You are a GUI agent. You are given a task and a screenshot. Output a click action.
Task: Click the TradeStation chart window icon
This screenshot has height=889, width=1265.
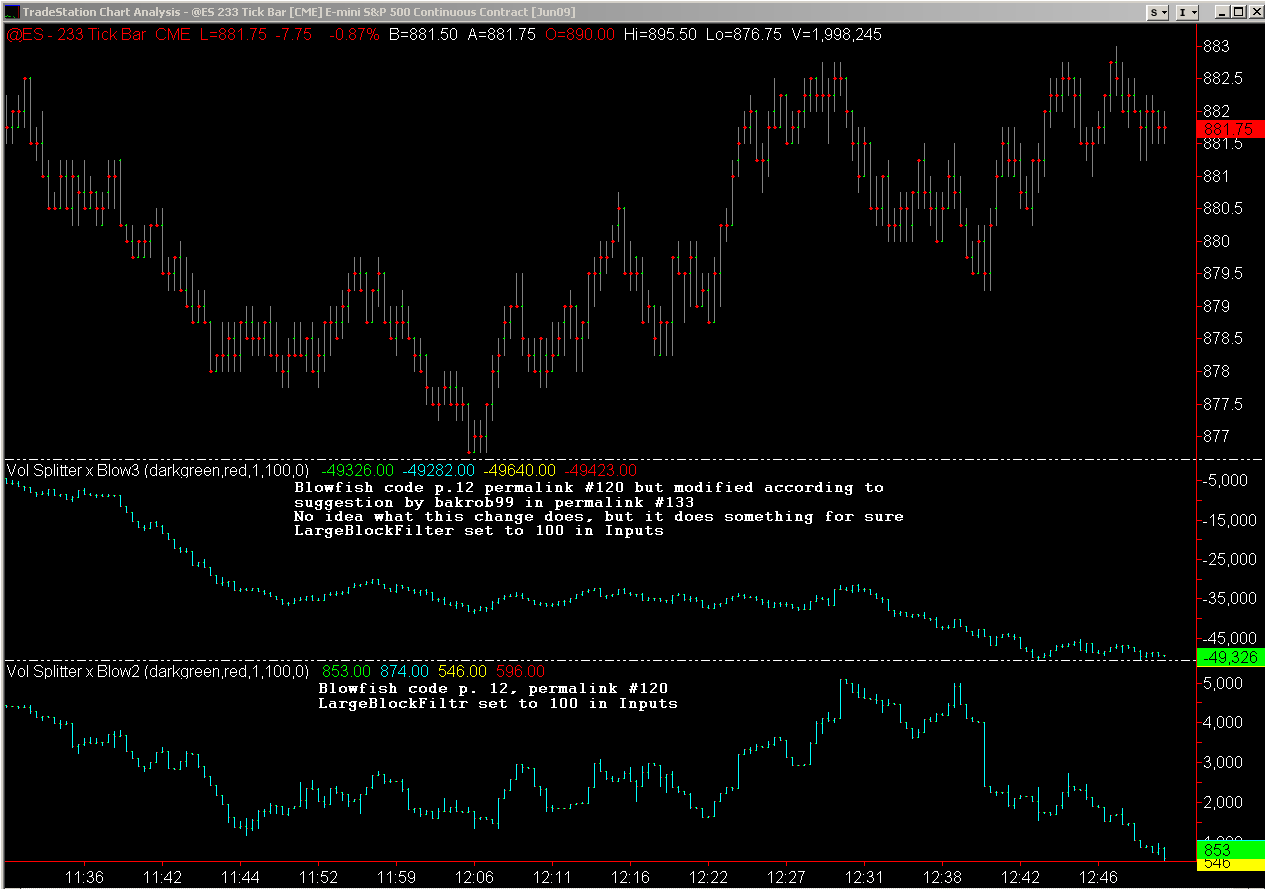[x=11, y=11]
